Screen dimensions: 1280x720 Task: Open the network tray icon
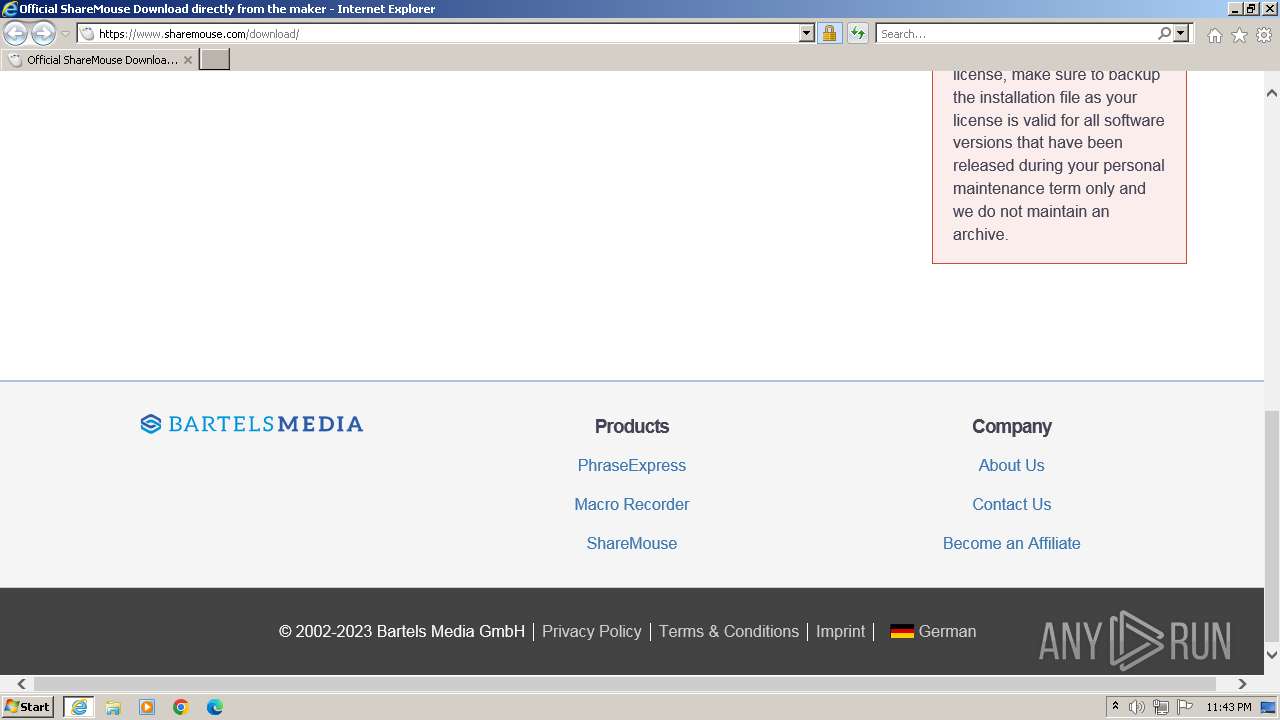1161,707
